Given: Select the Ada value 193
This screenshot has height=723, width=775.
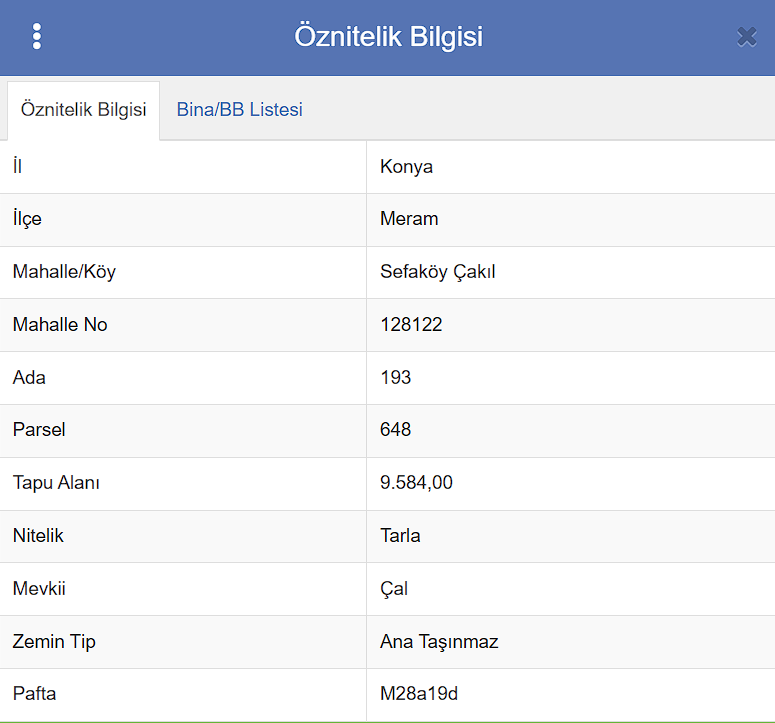Looking at the screenshot, I should pyautogui.click(x=395, y=378).
